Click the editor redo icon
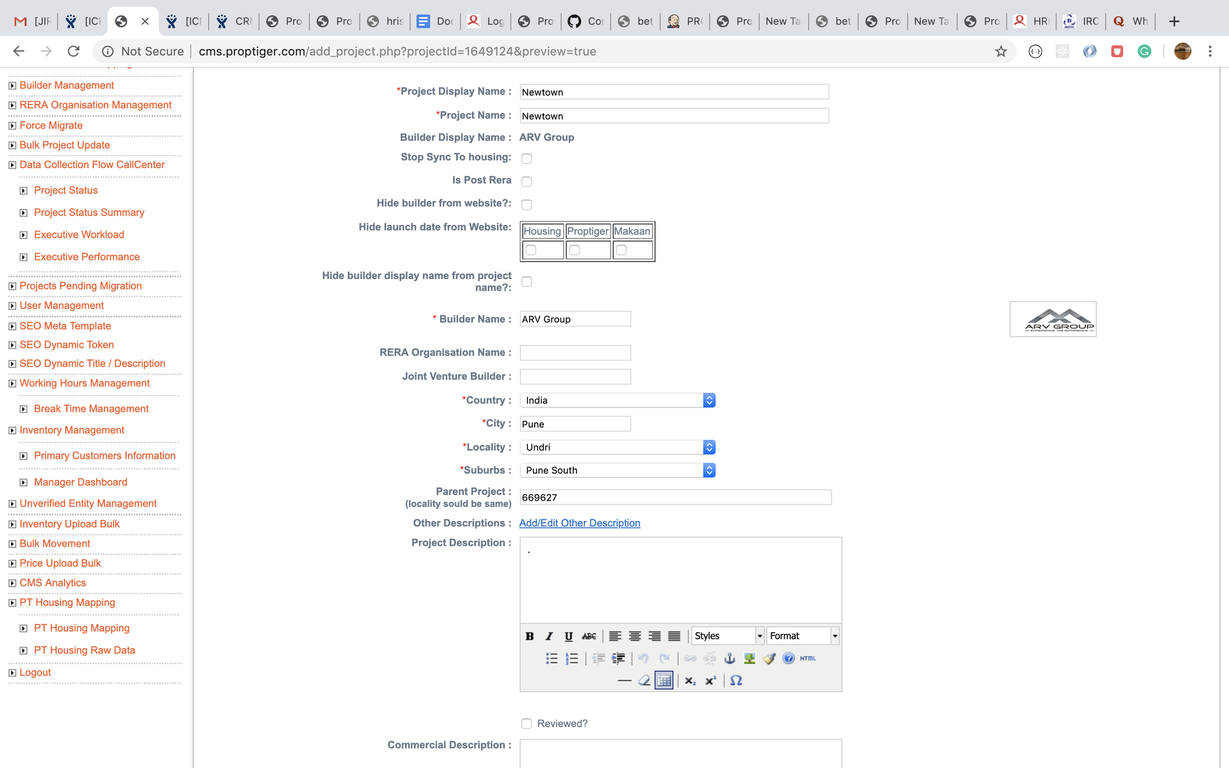 (x=663, y=658)
